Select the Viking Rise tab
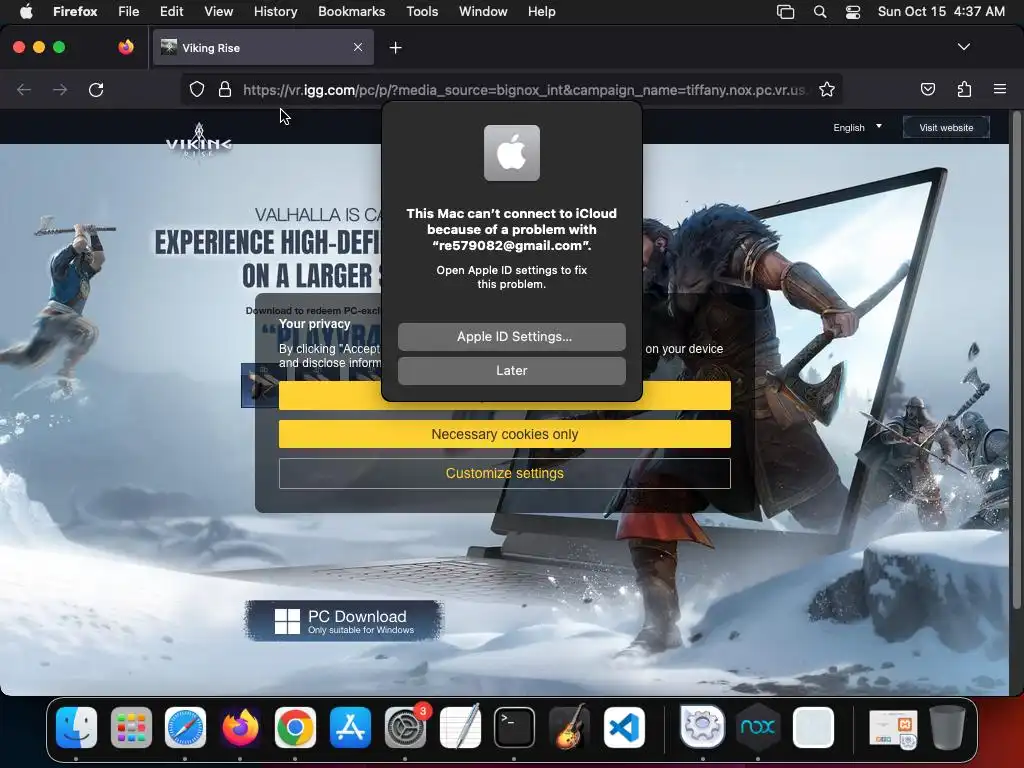The image size is (1024, 768). pyautogui.click(x=263, y=48)
